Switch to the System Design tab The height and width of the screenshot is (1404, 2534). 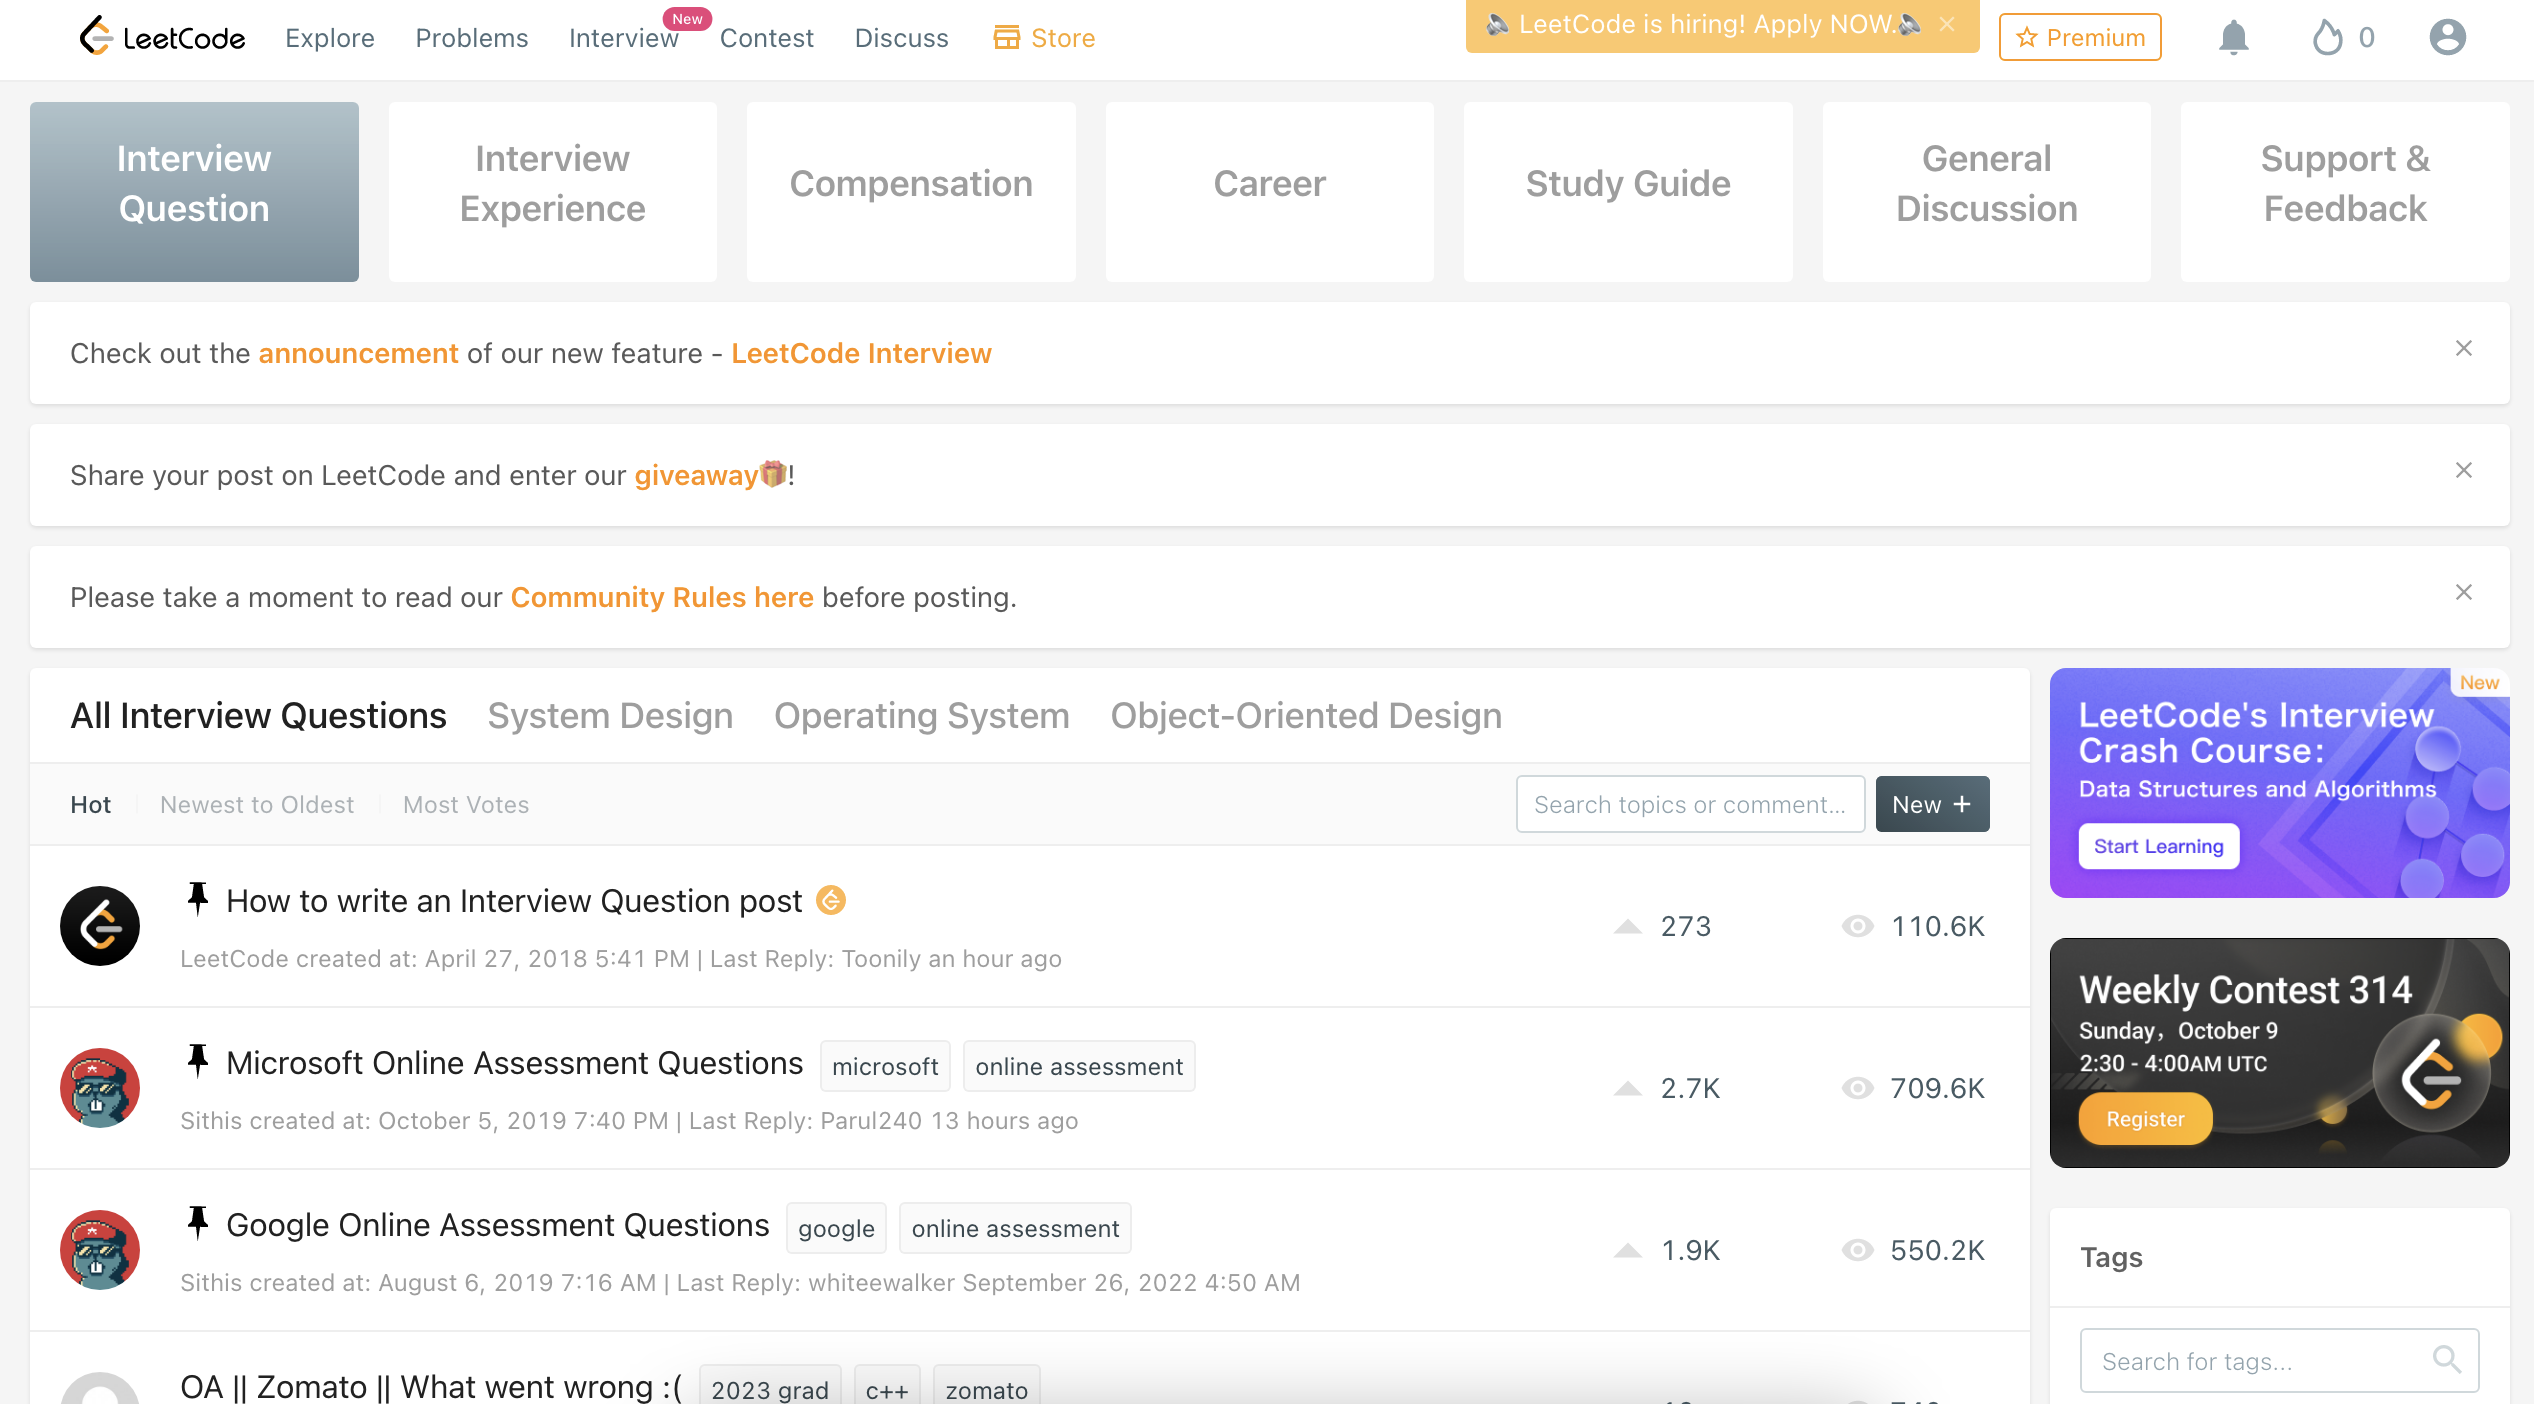610,716
